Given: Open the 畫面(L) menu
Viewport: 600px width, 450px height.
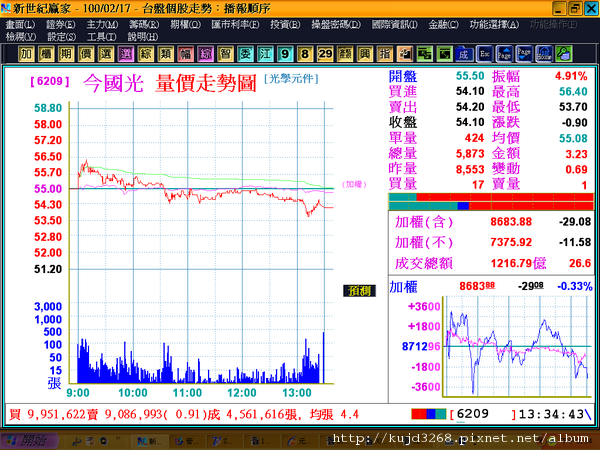Looking at the screenshot, I should coord(20,24).
